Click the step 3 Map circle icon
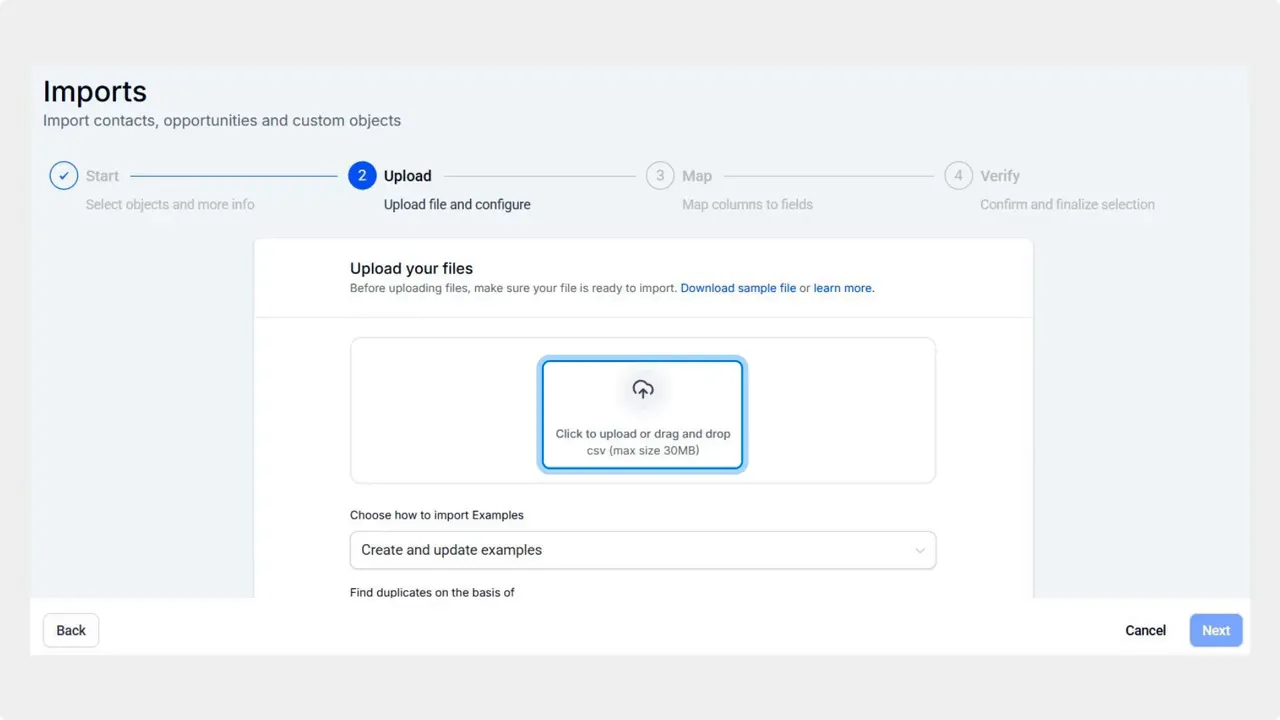The image size is (1280, 720). 660,175
